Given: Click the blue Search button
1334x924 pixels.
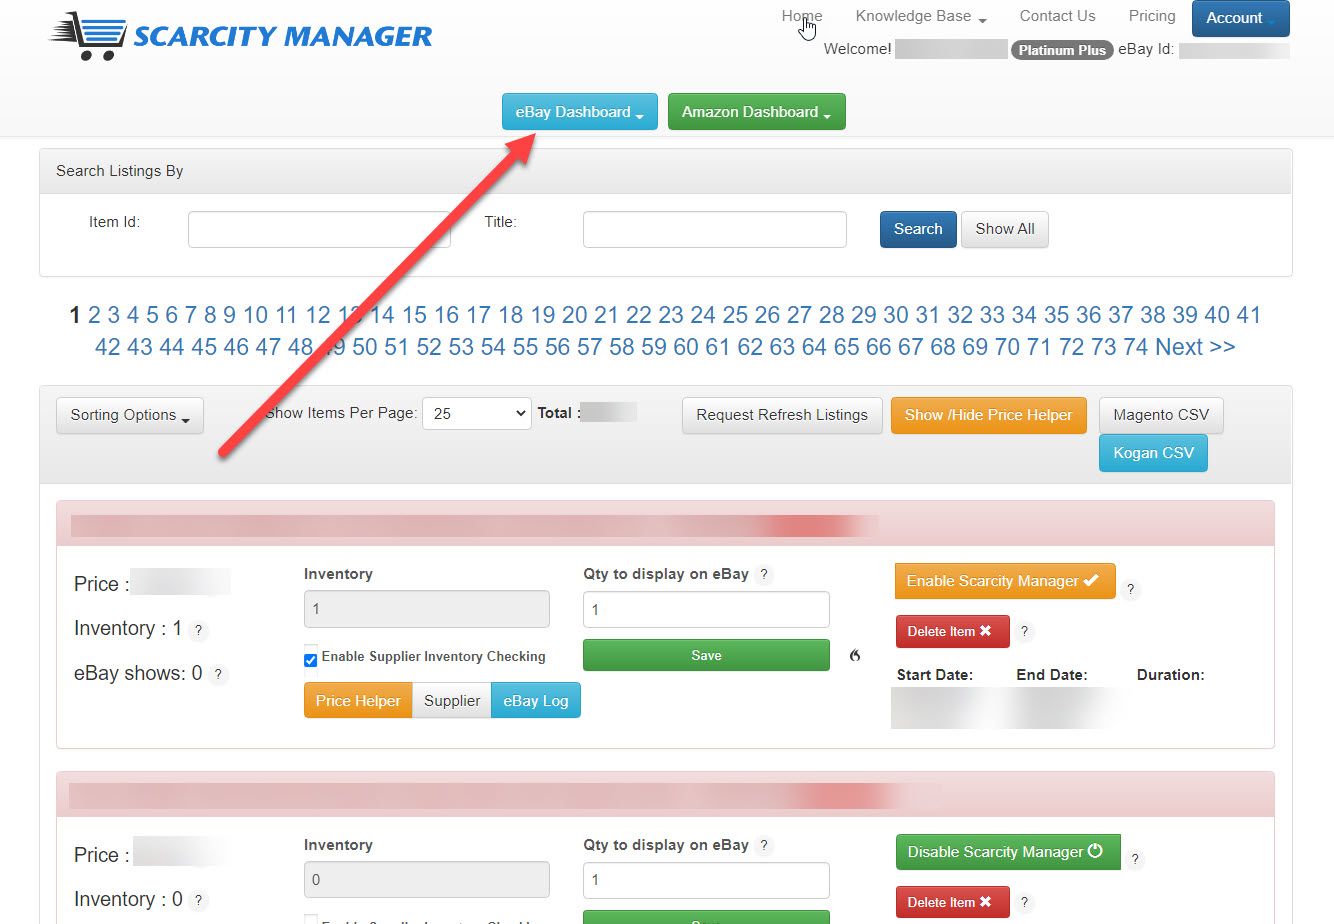Looking at the screenshot, I should click(918, 229).
